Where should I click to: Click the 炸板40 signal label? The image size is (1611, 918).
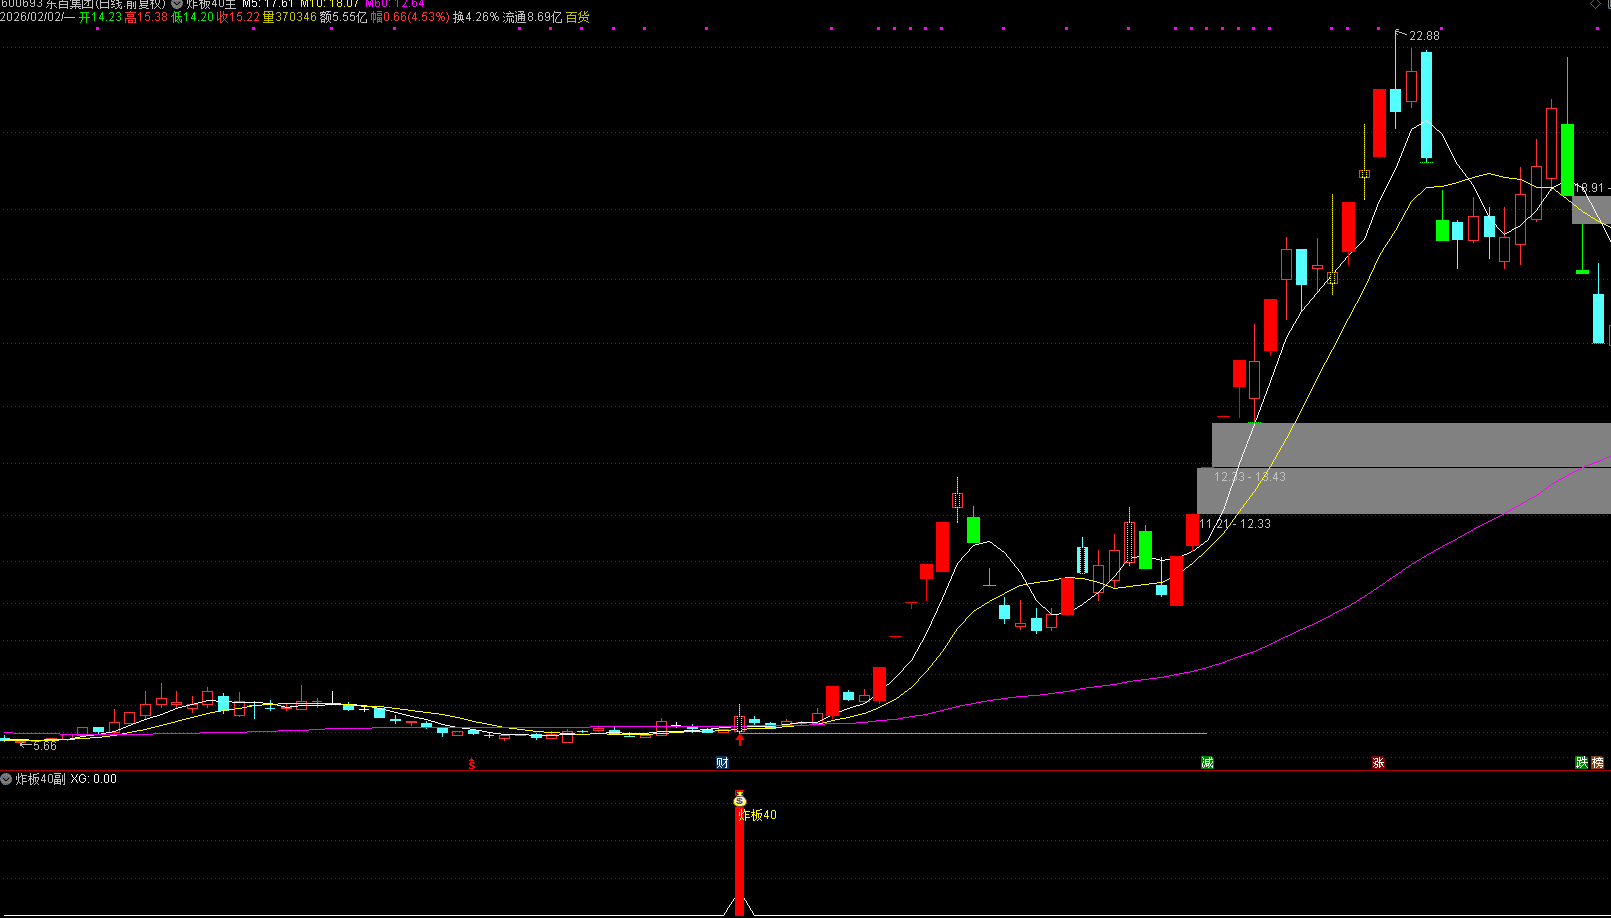[x=758, y=815]
